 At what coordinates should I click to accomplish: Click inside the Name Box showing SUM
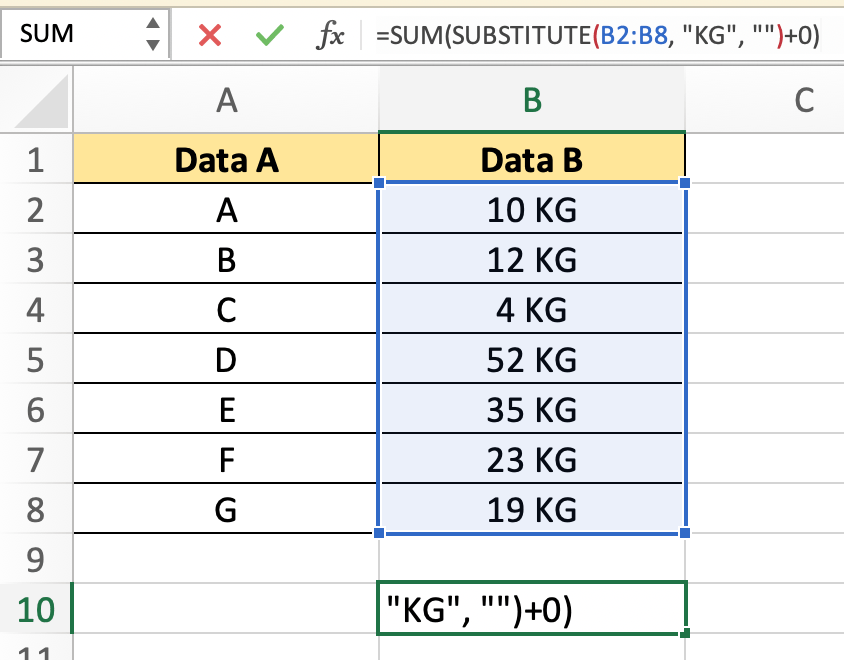(70, 35)
